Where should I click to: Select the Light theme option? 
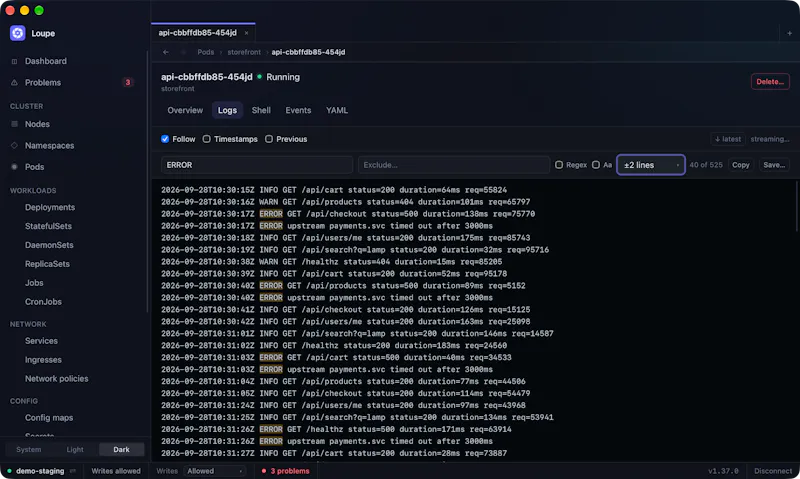tap(75, 449)
